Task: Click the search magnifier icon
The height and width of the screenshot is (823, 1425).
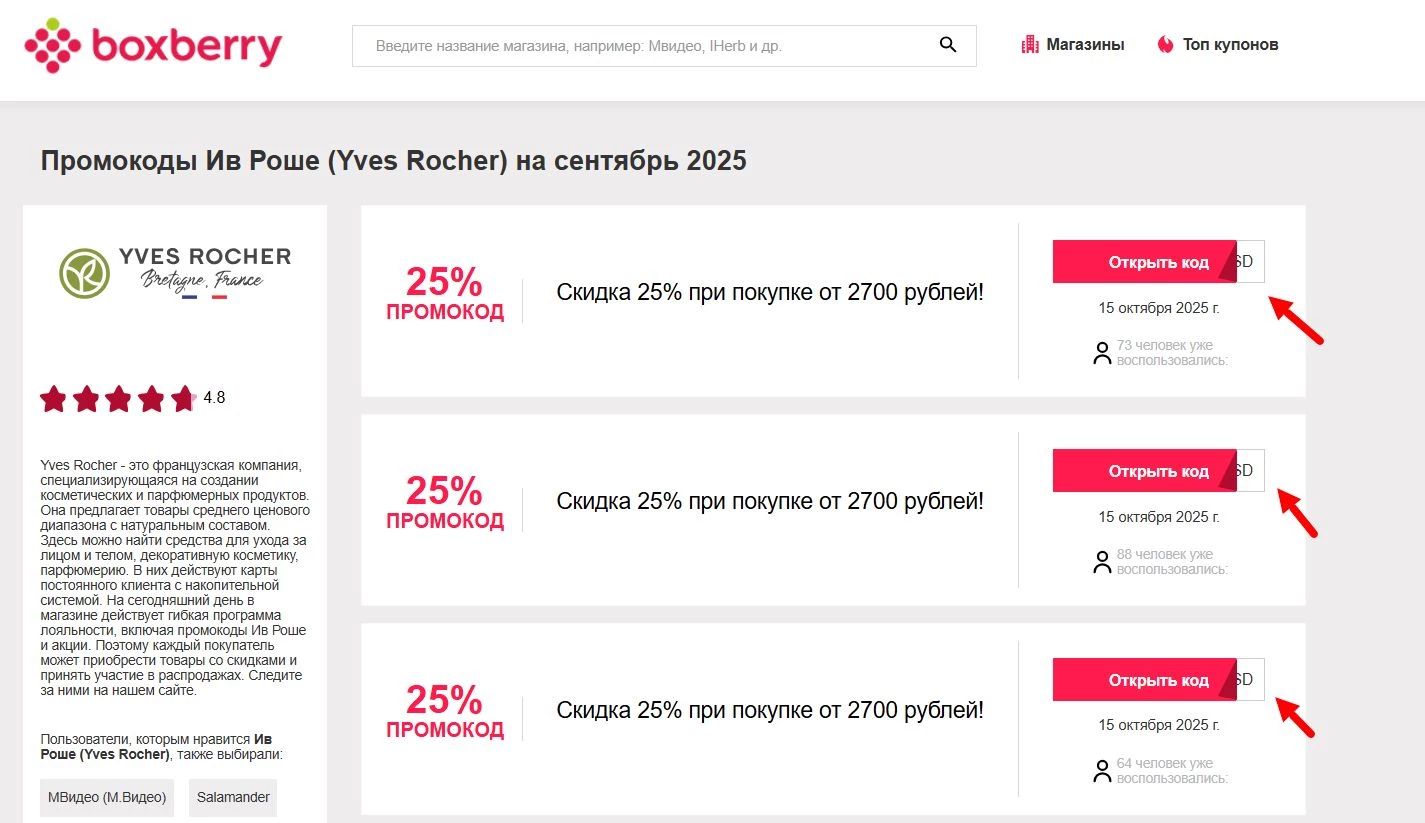Action: click(x=948, y=45)
